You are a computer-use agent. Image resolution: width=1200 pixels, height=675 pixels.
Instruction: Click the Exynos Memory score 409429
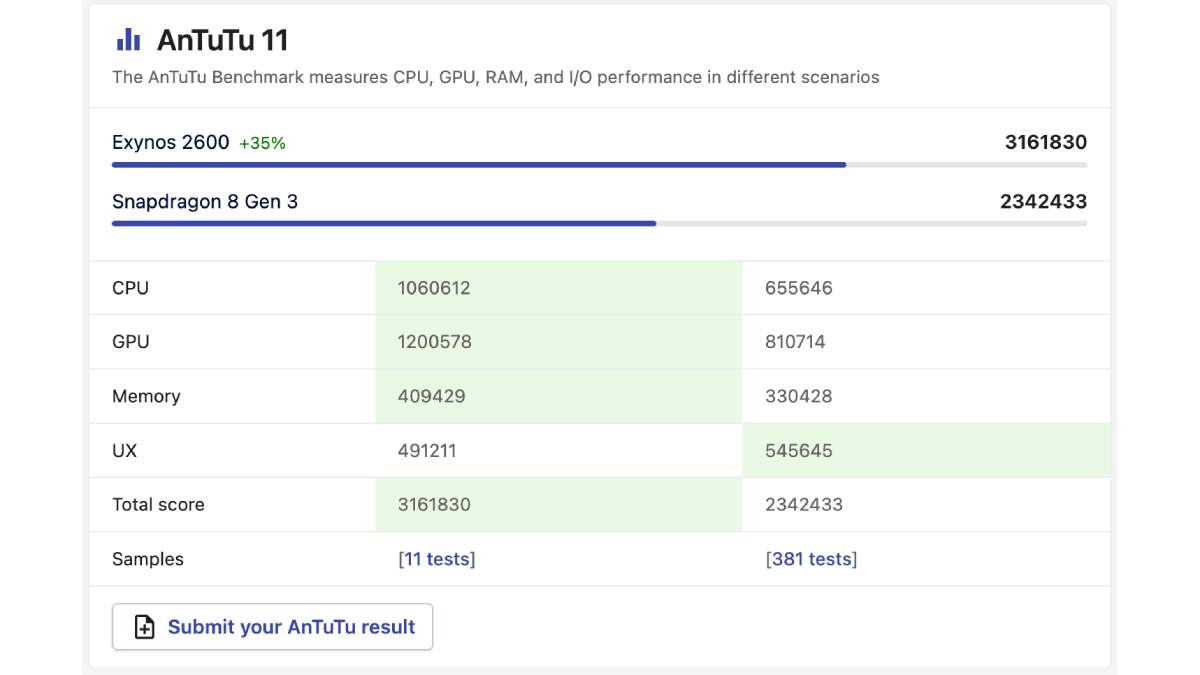point(431,396)
